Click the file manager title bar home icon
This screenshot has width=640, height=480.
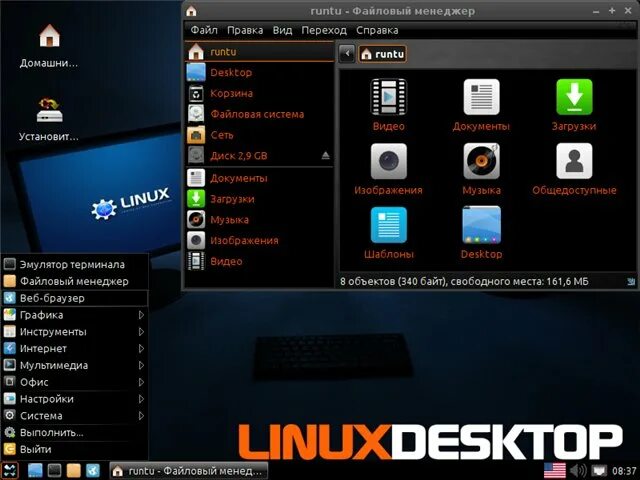click(191, 11)
